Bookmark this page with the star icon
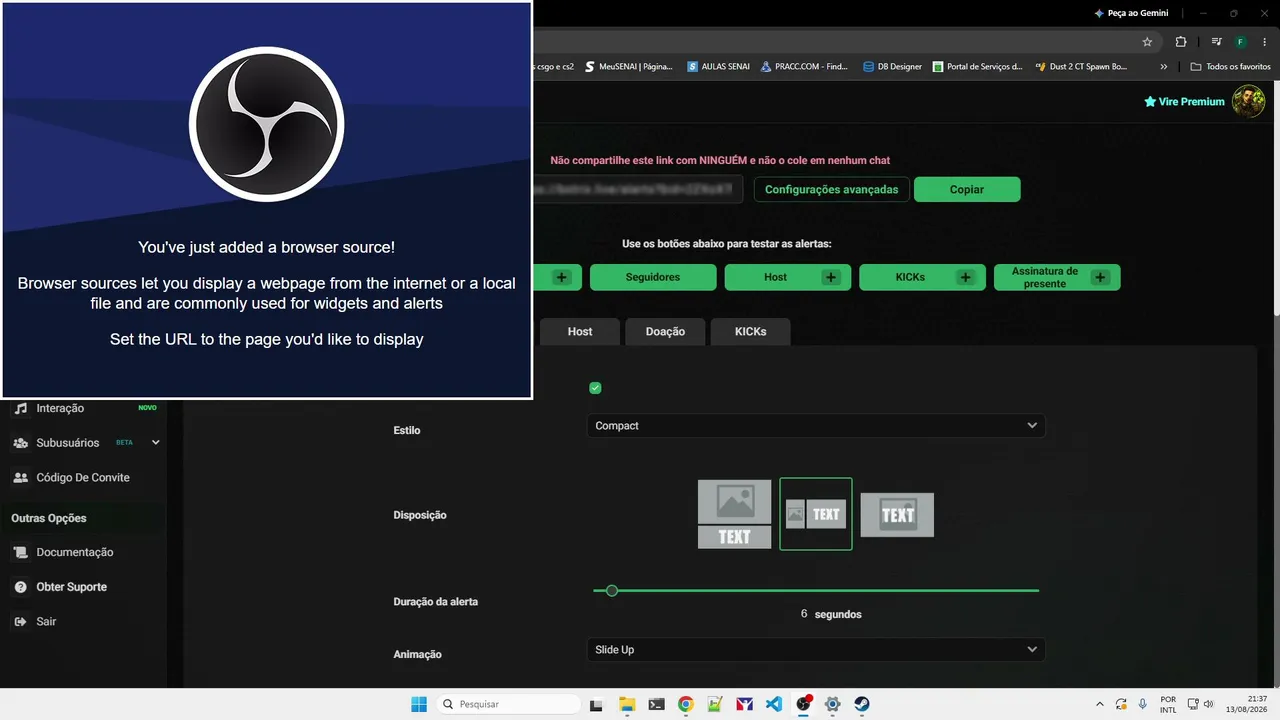 point(1147,42)
